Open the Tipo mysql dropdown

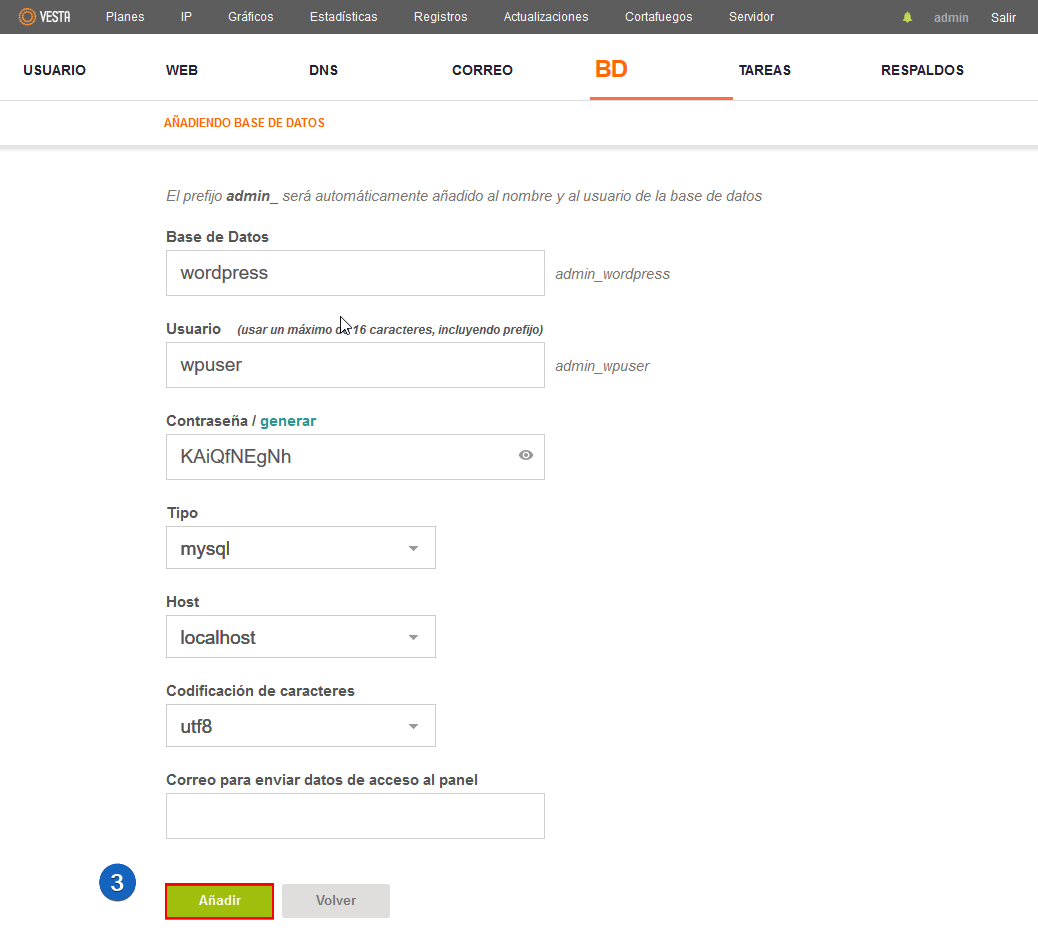point(301,548)
